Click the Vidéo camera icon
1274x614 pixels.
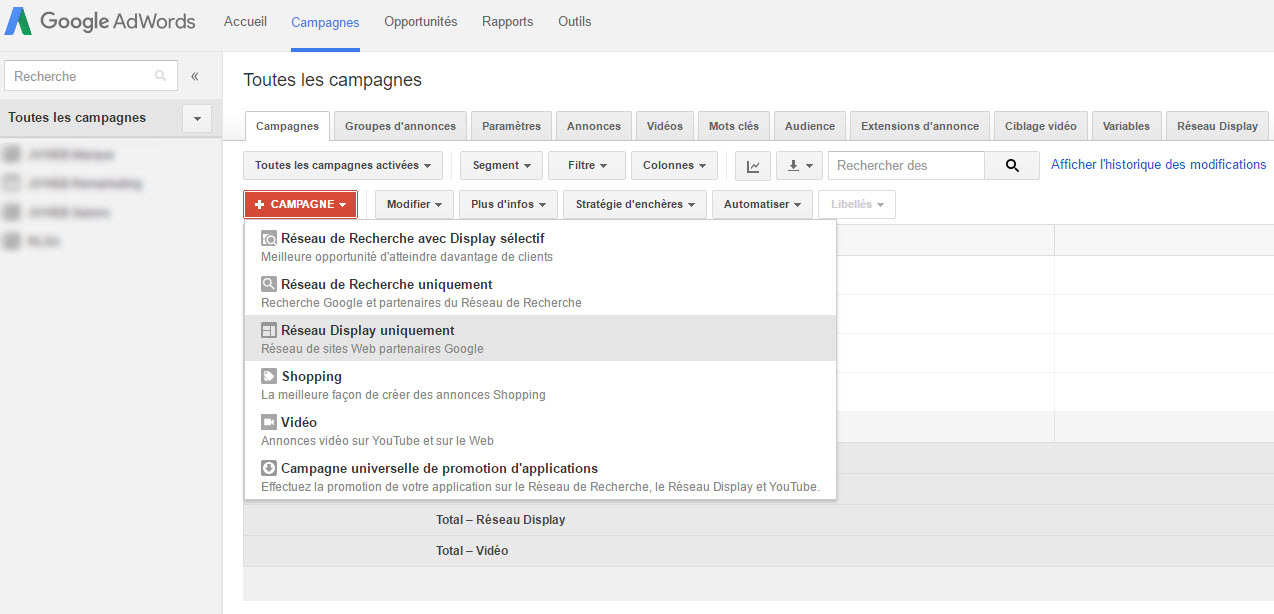coord(269,423)
